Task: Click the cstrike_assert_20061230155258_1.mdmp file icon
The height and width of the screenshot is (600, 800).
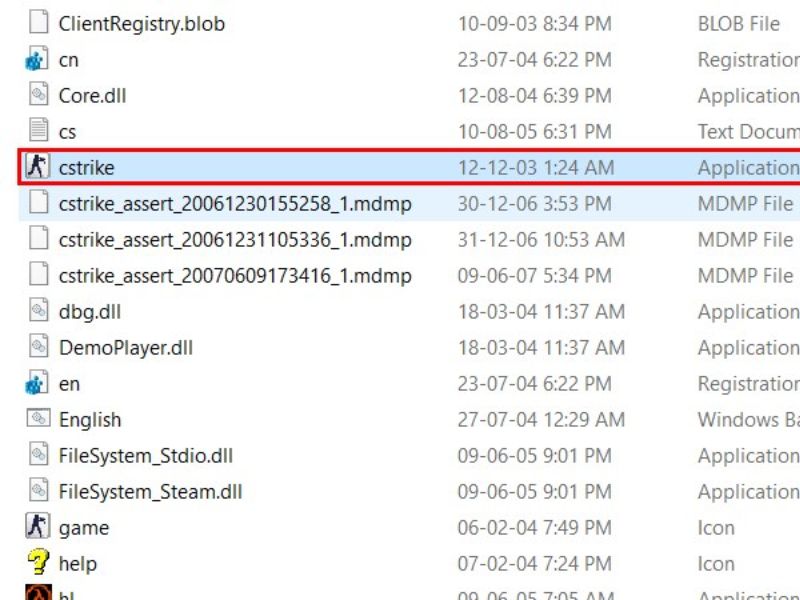Action: [38, 203]
